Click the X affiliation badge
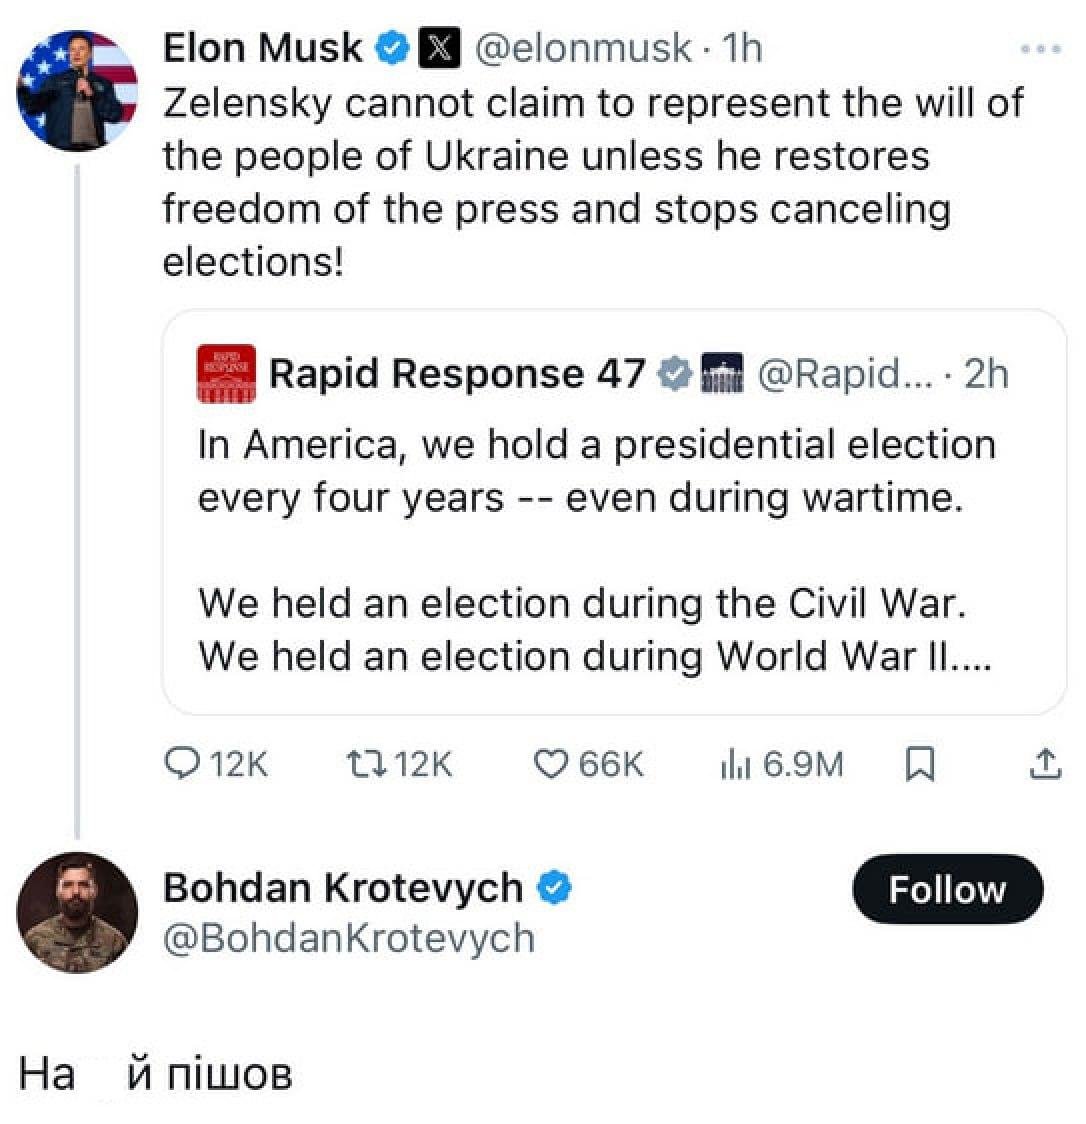The width and height of the screenshot is (1086, 1124). click(437, 48)
